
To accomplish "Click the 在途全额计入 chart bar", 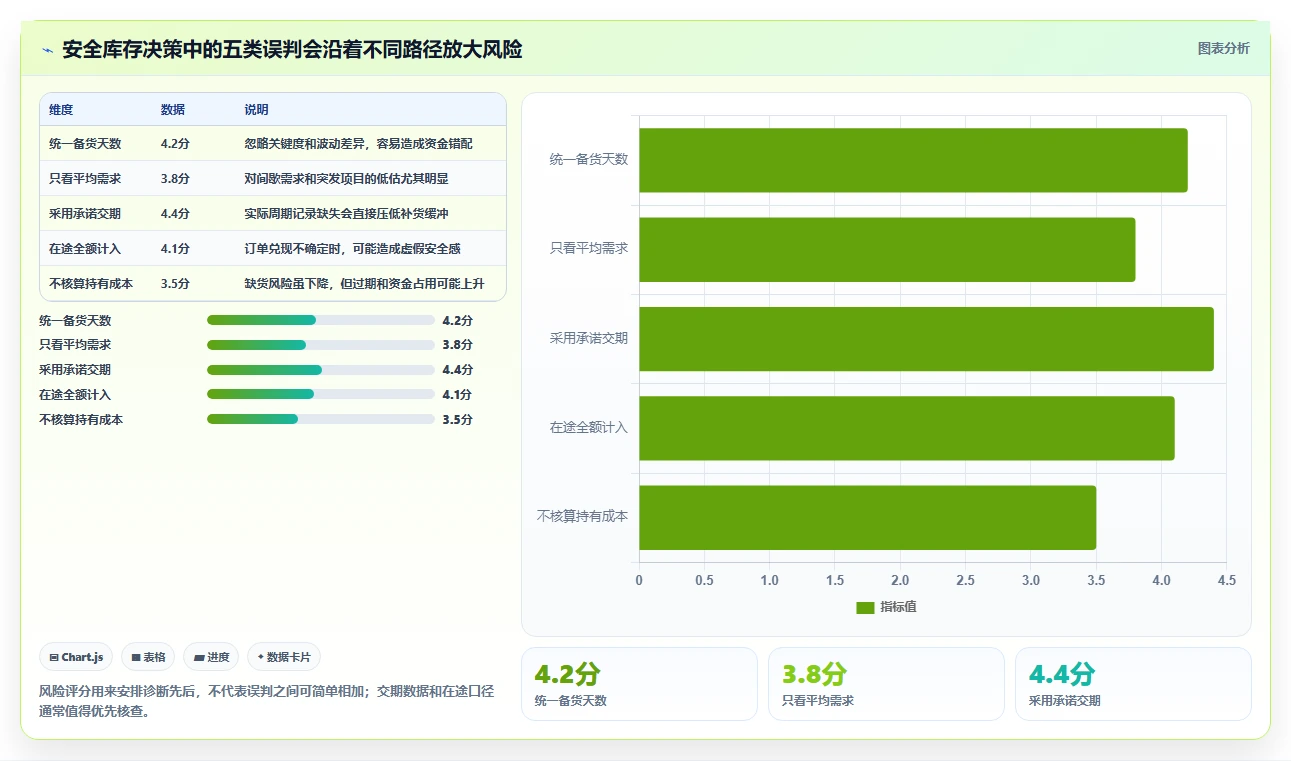I will pyautogui.click(x=907, y=428).
